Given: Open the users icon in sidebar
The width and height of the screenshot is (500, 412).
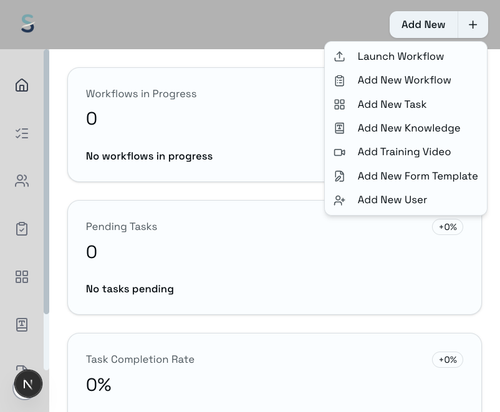Looking at the screenshot, I should [22, 181].
